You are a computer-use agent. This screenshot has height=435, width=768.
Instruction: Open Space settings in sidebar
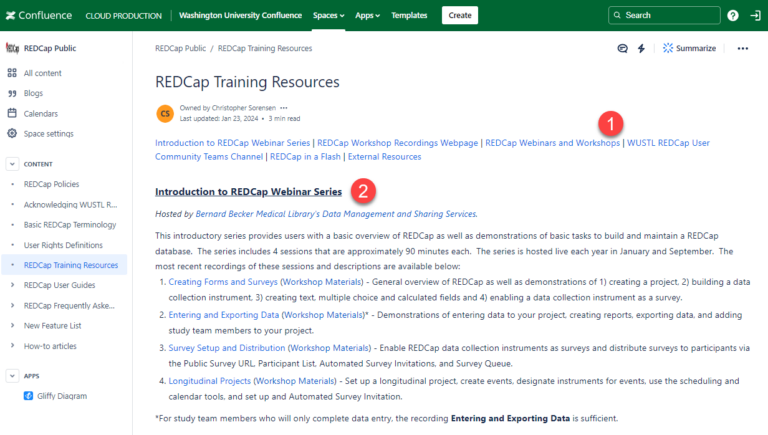pos(48,134)
